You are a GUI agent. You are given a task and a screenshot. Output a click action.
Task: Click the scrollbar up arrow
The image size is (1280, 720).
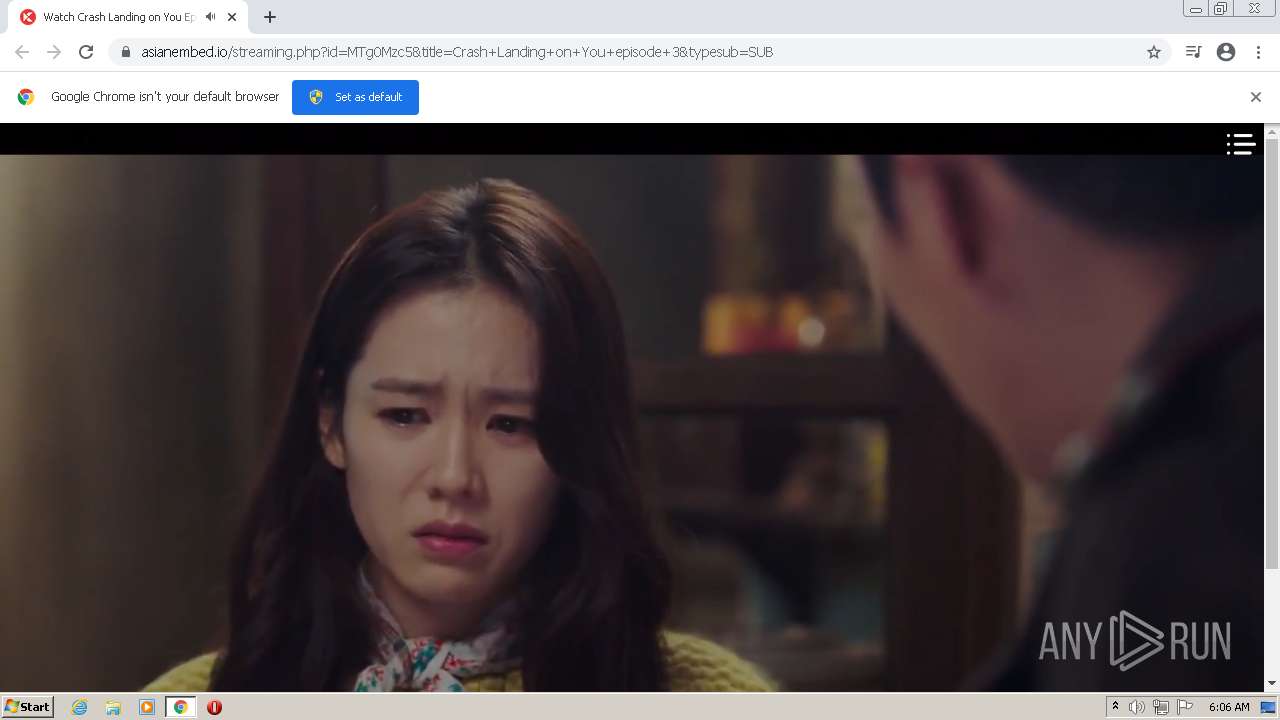[x=1272, y=131]
